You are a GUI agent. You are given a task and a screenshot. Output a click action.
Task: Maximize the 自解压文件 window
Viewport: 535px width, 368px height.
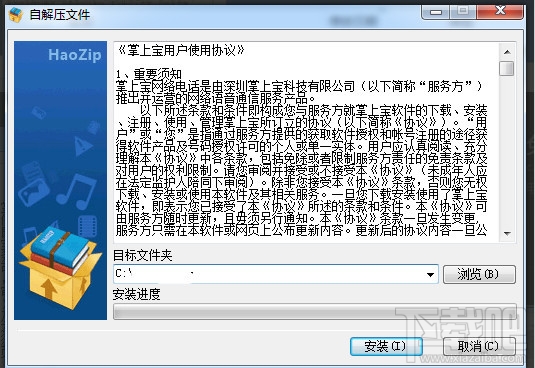463,11
